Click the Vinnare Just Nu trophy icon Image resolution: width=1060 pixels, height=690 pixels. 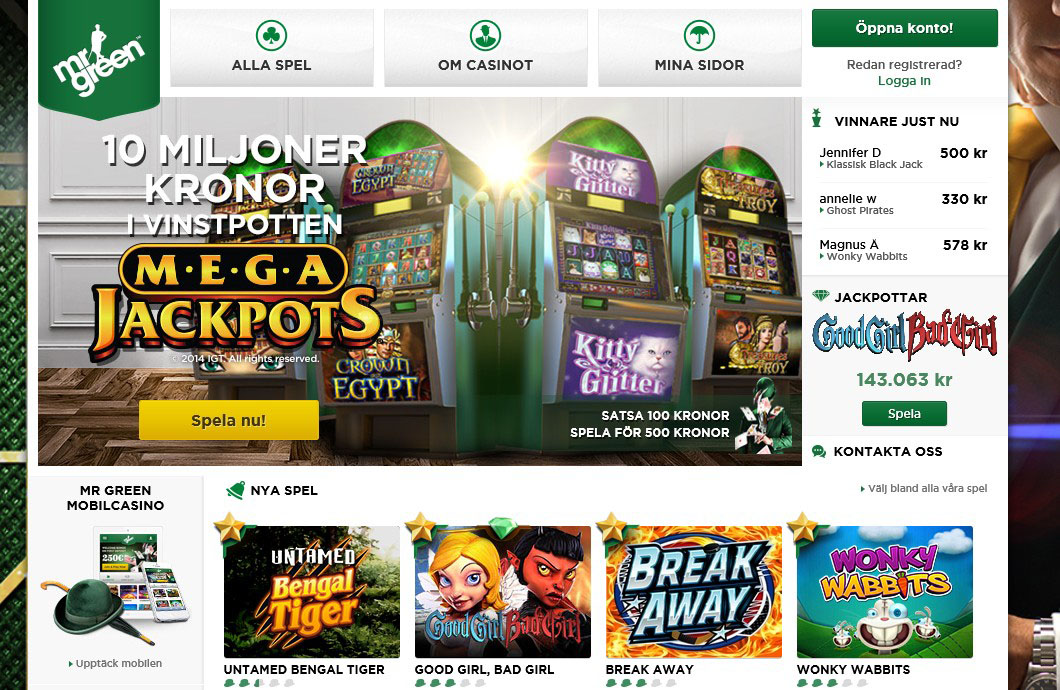(817, 118)
